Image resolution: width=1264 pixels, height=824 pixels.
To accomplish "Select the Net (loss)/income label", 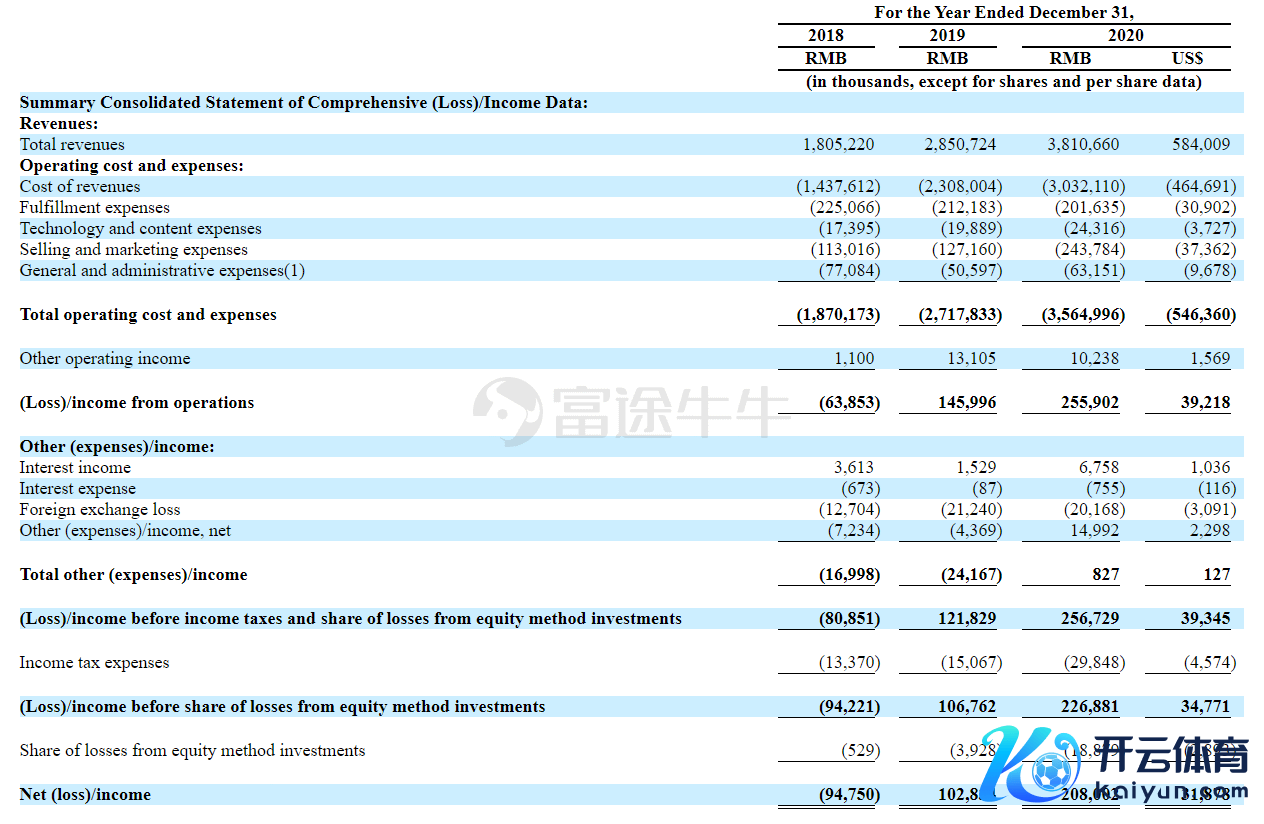I will (85, 794).
